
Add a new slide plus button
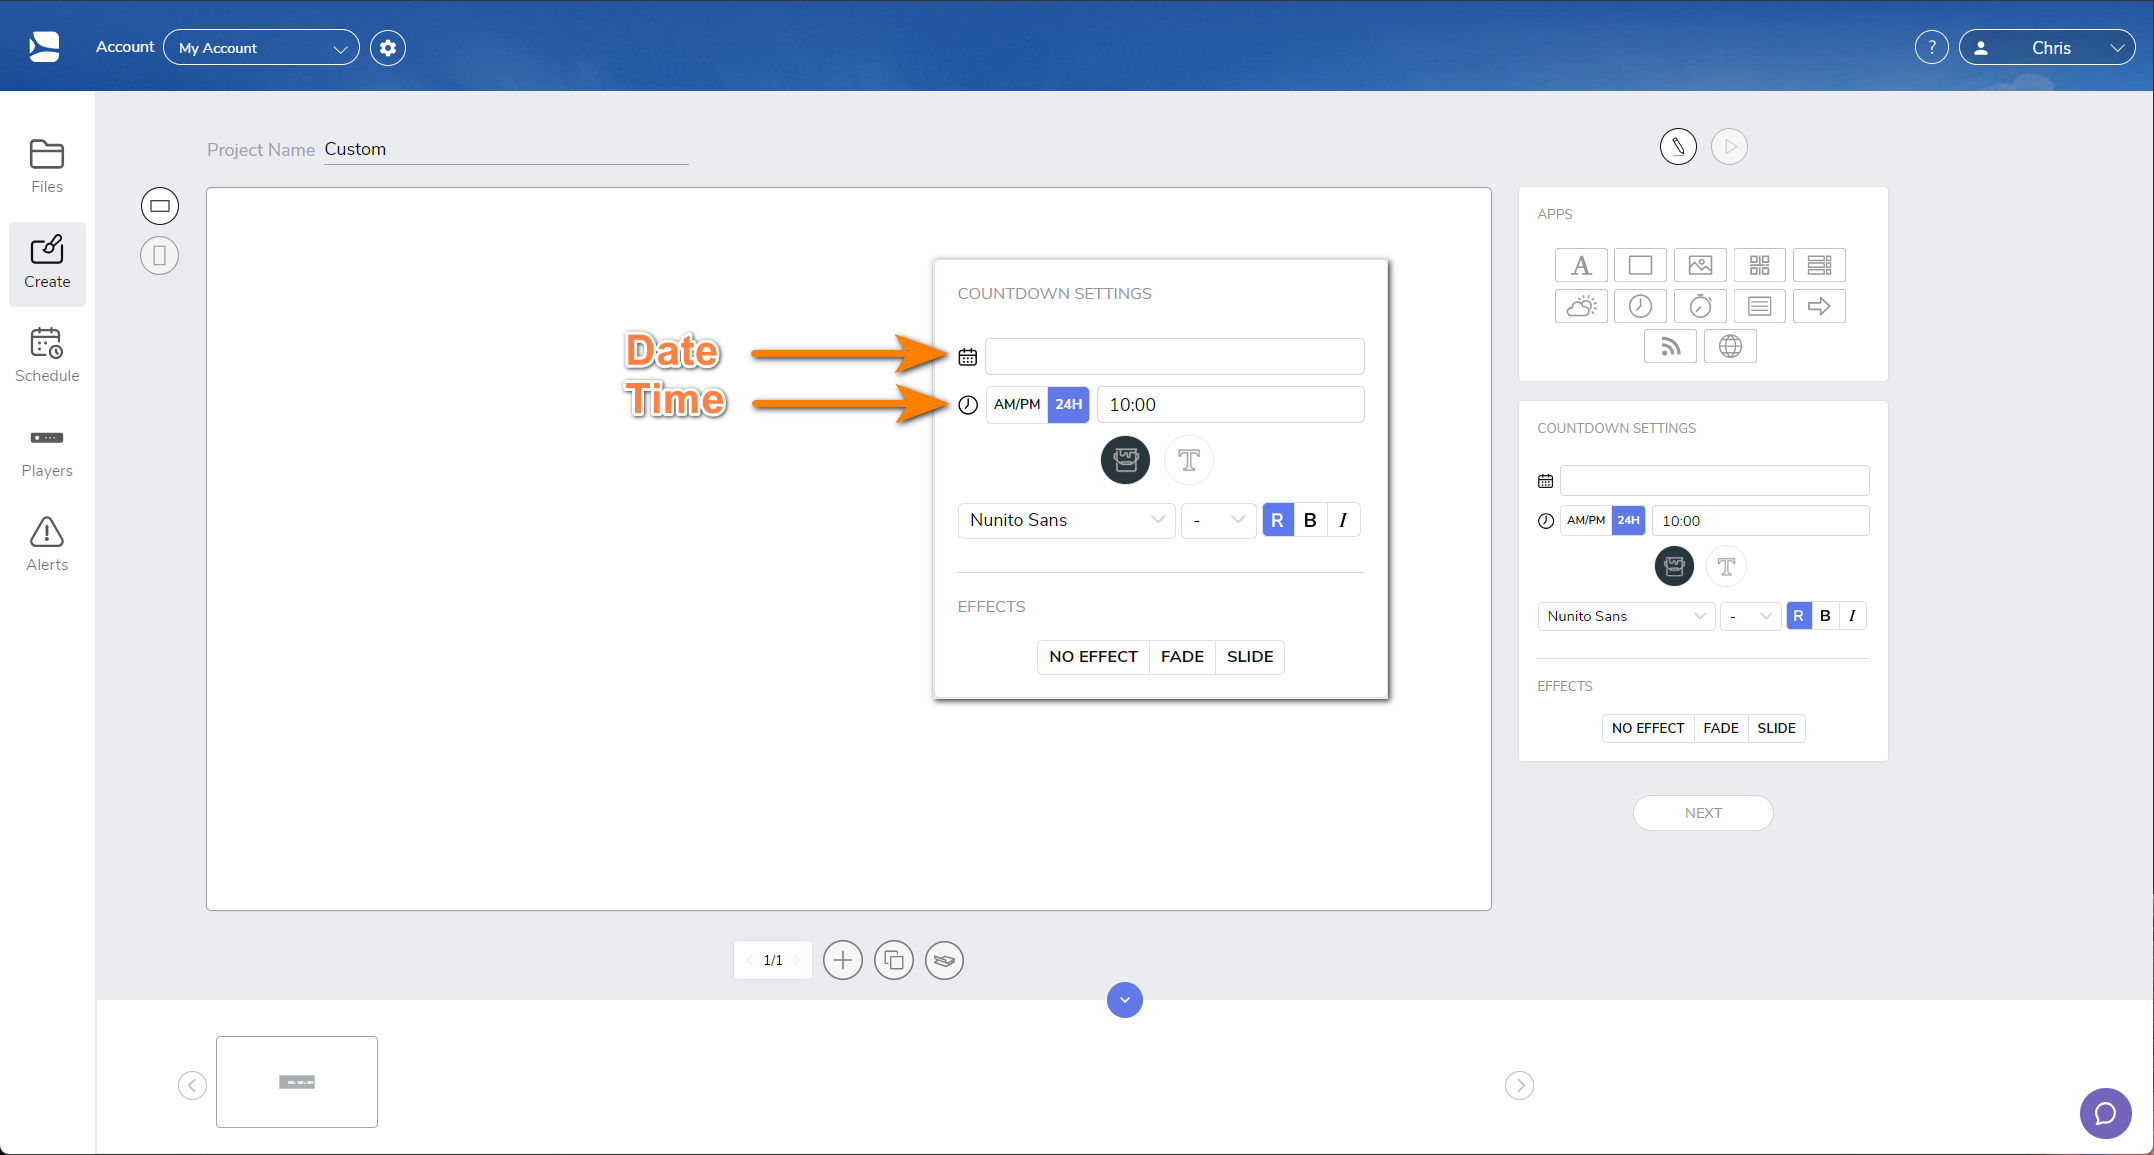(x=843, y=961)
